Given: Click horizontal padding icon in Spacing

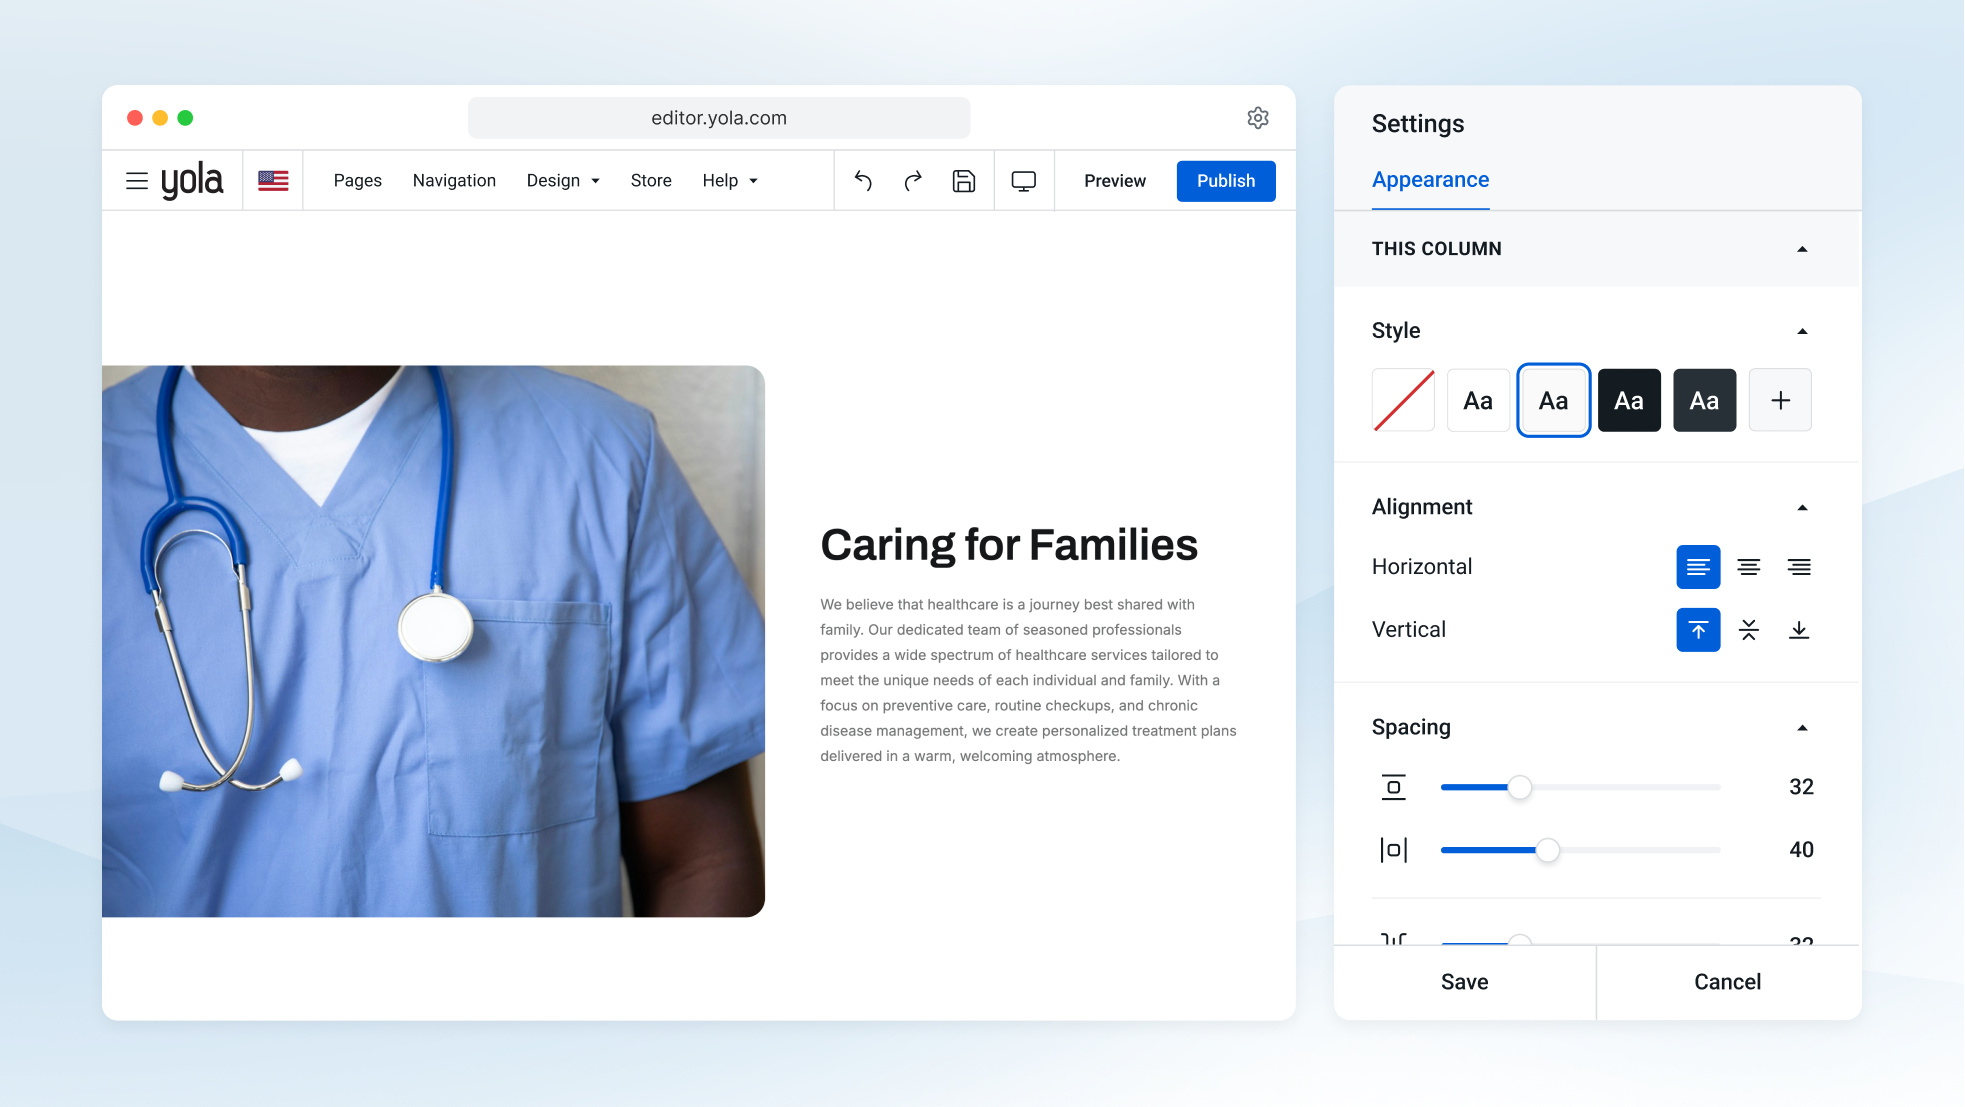Looking at the screenshot, I should (1393, 850).
